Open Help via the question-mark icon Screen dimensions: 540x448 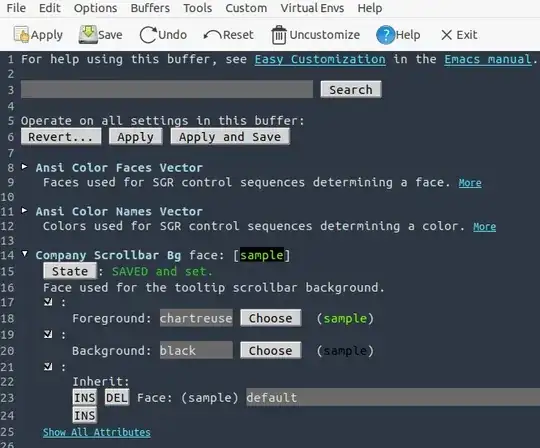385,35
